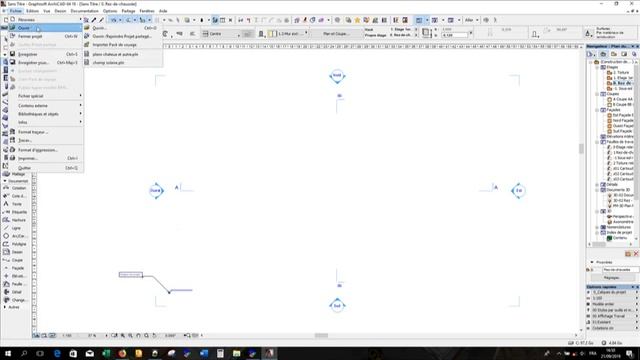Open the scale dropdown in Options rapides
The width and height of the screenshot is (640, 360).
click(x=613, y=298)
